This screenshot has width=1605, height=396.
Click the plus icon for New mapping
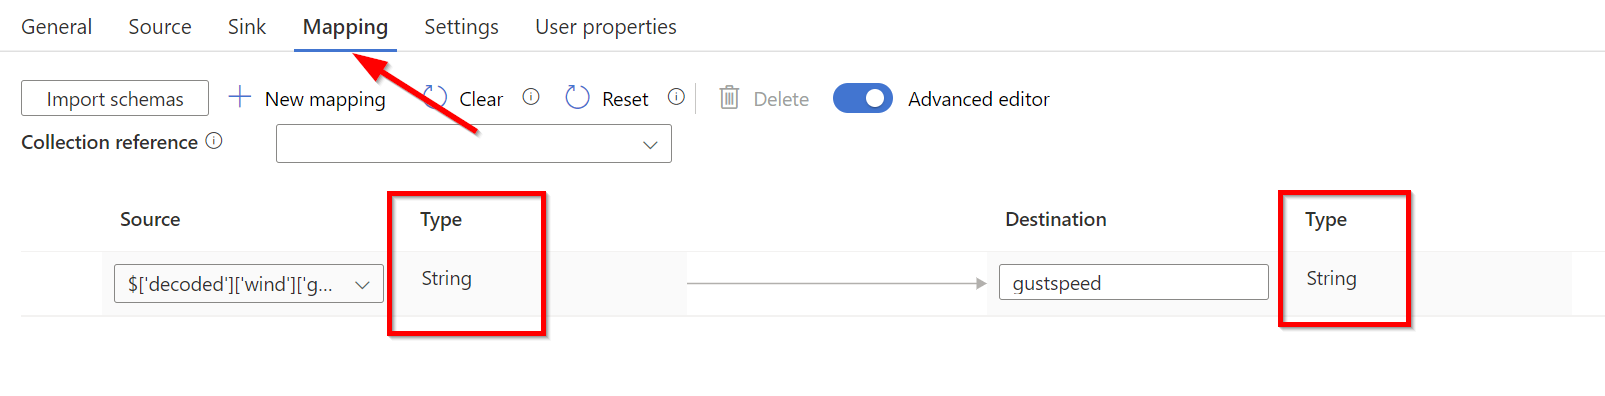(x=239, y=97)
